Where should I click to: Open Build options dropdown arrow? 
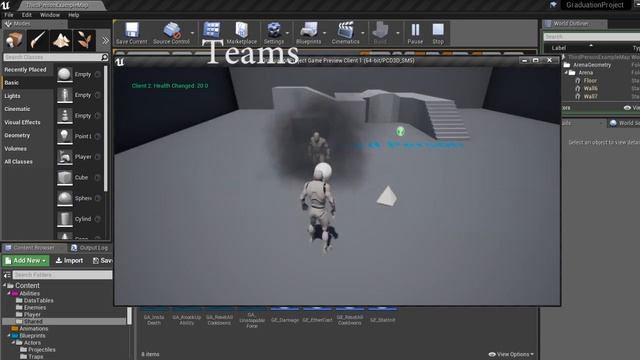pyautogui.click(x=398, y=33)
